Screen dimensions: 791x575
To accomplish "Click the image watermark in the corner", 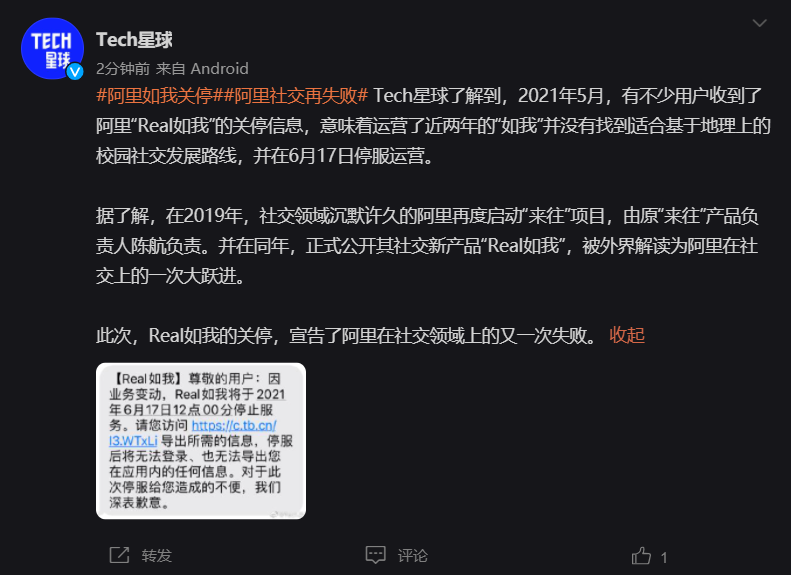I will point(287,513).
